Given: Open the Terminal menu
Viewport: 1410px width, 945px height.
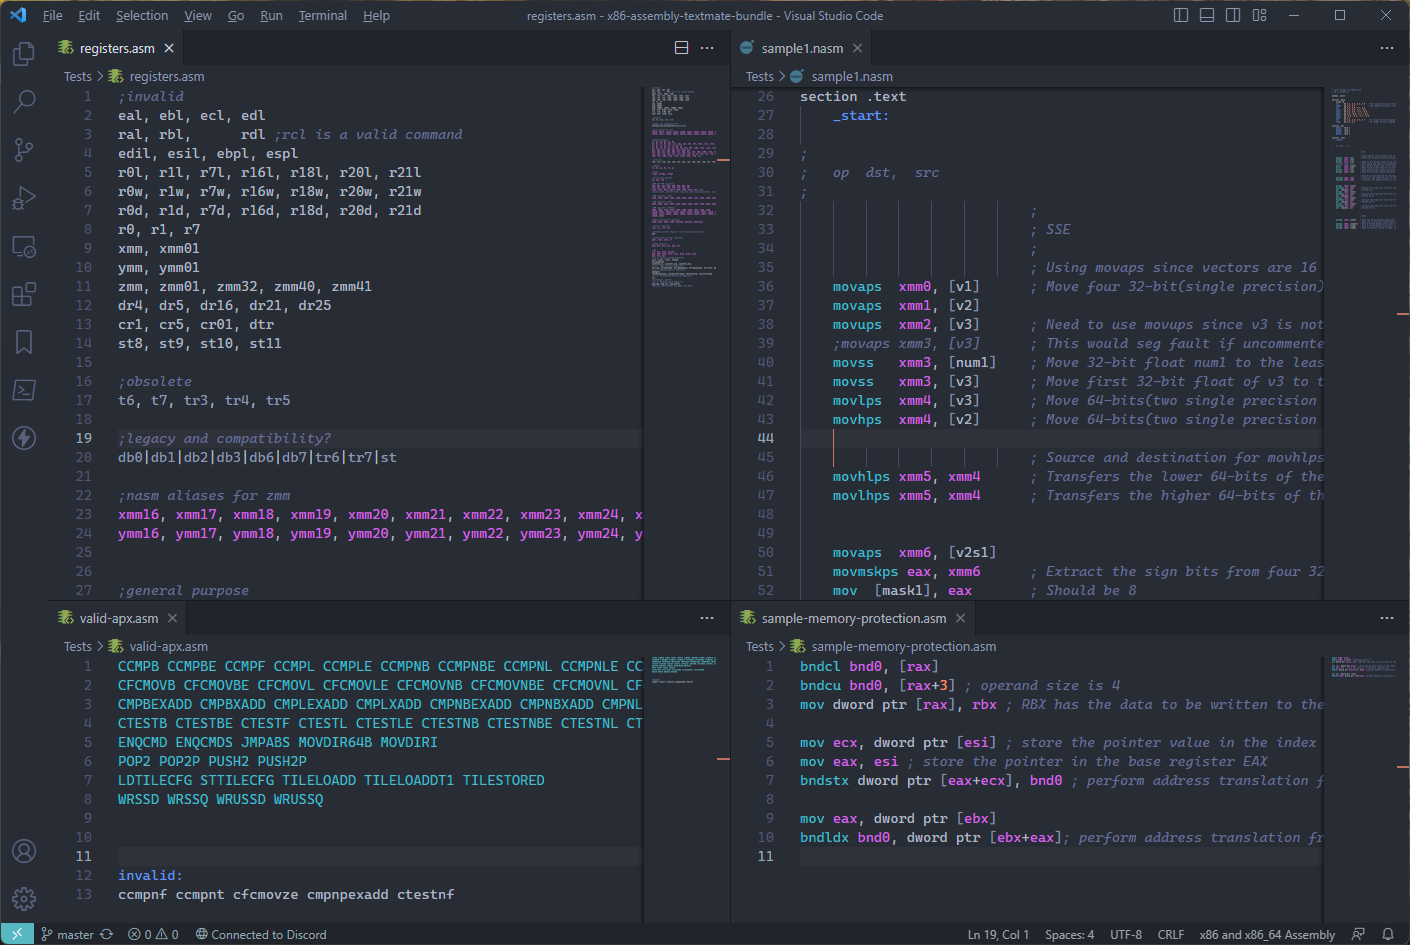Looking at the screenshot, I should click(x=323, y=15).
